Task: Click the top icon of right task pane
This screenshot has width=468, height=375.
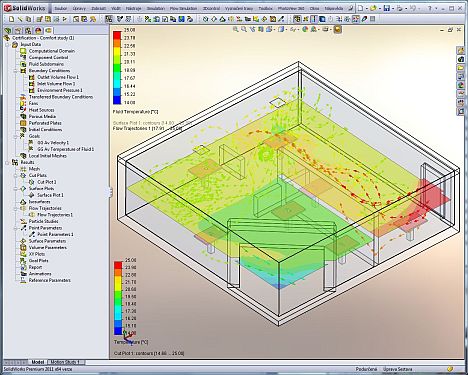Action: pyautogui.click(x=461, y=51)
